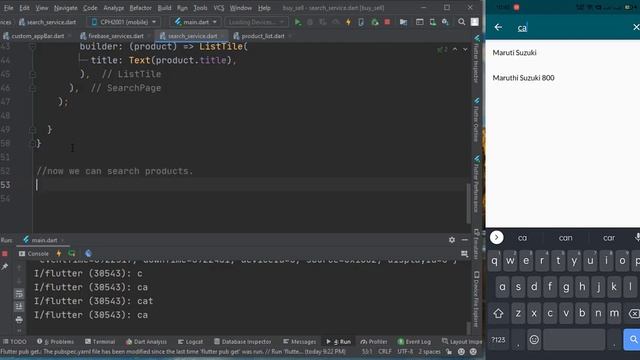640x360 pixels.
Task: Open the Project Structure folder icon
Action: [403, 22]
